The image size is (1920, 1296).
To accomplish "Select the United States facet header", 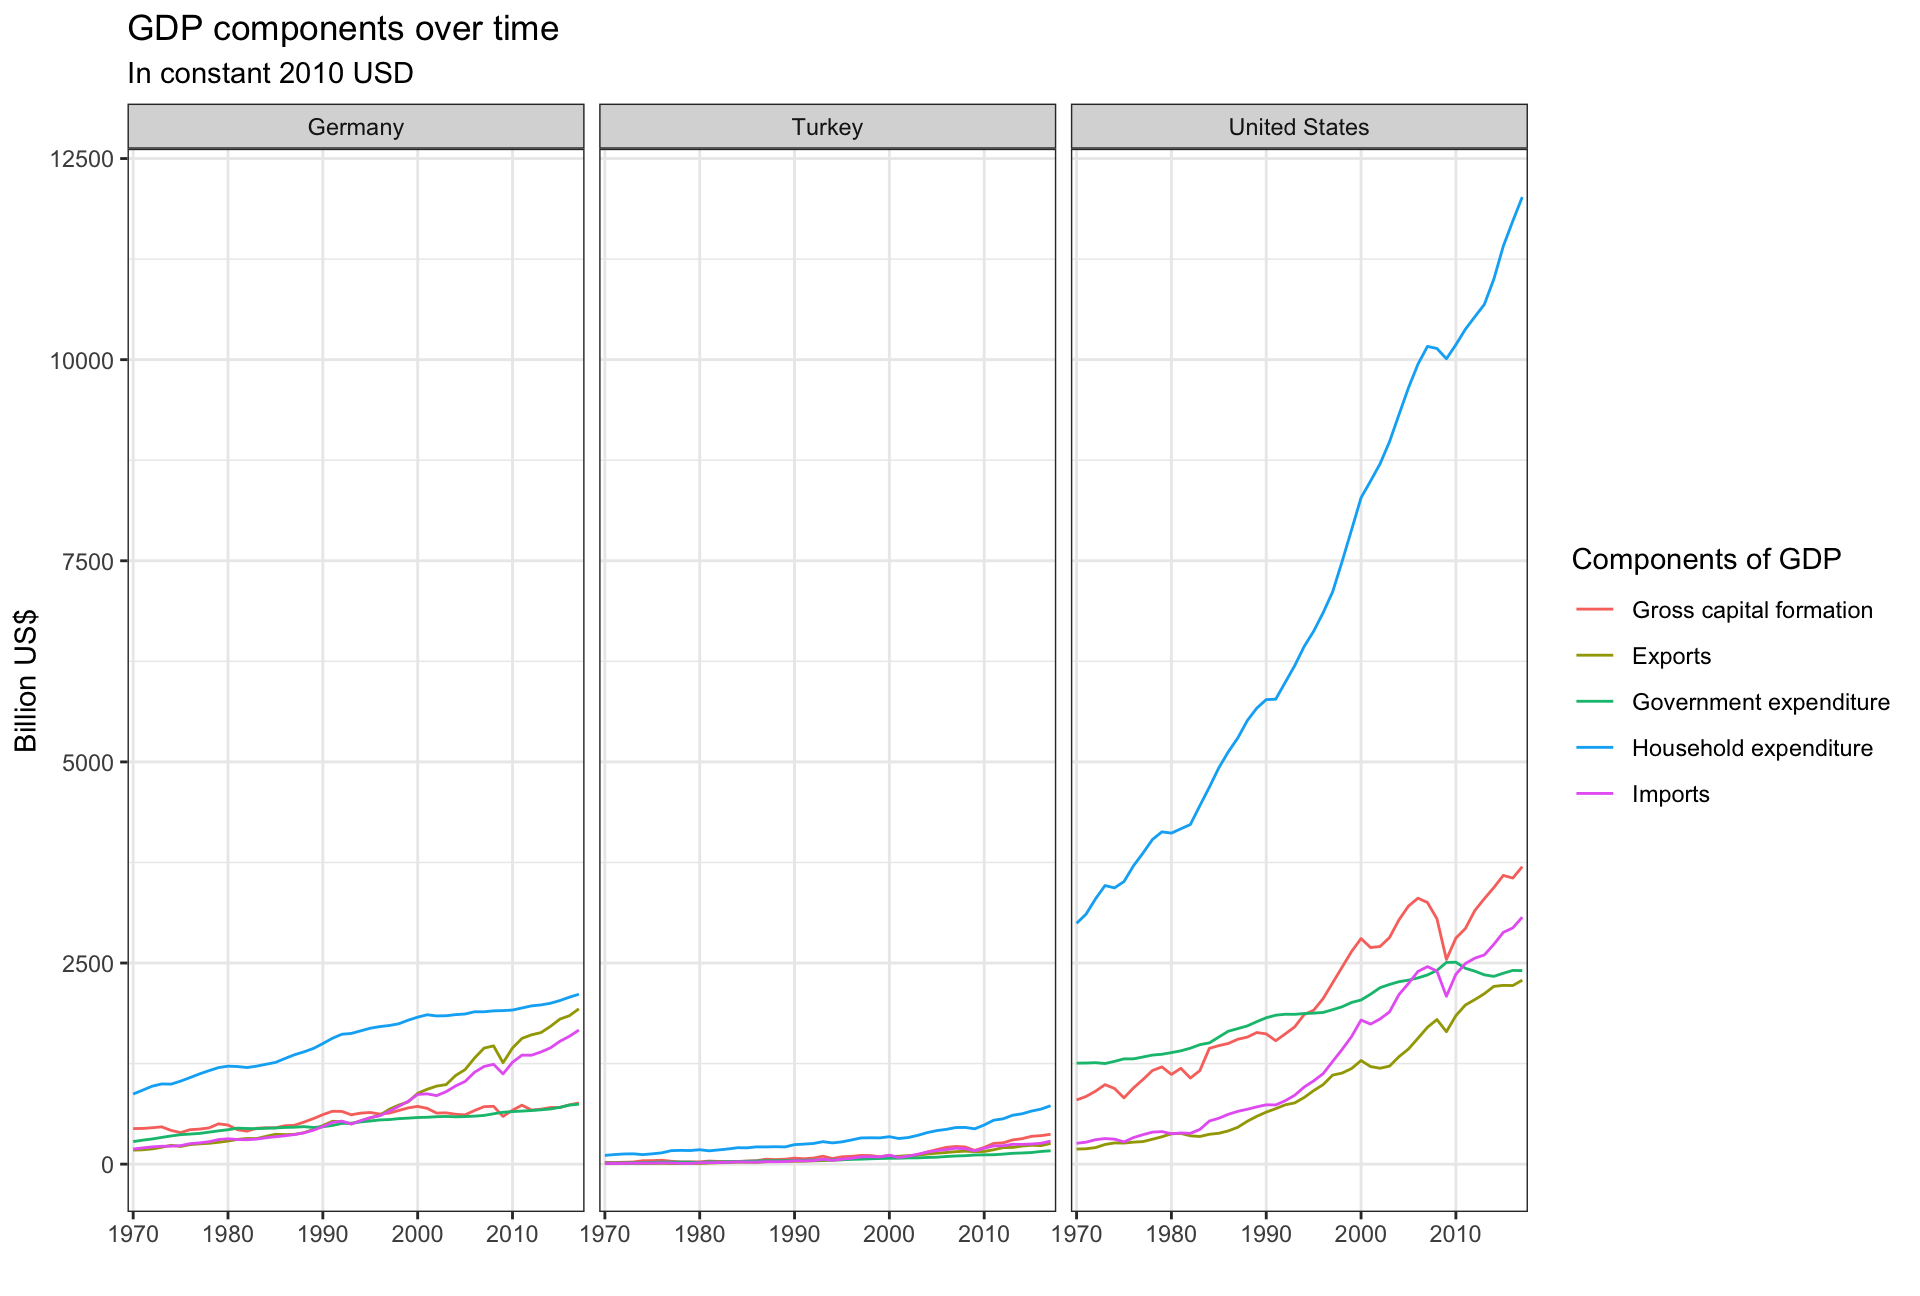I will (x=1298, y=127).
